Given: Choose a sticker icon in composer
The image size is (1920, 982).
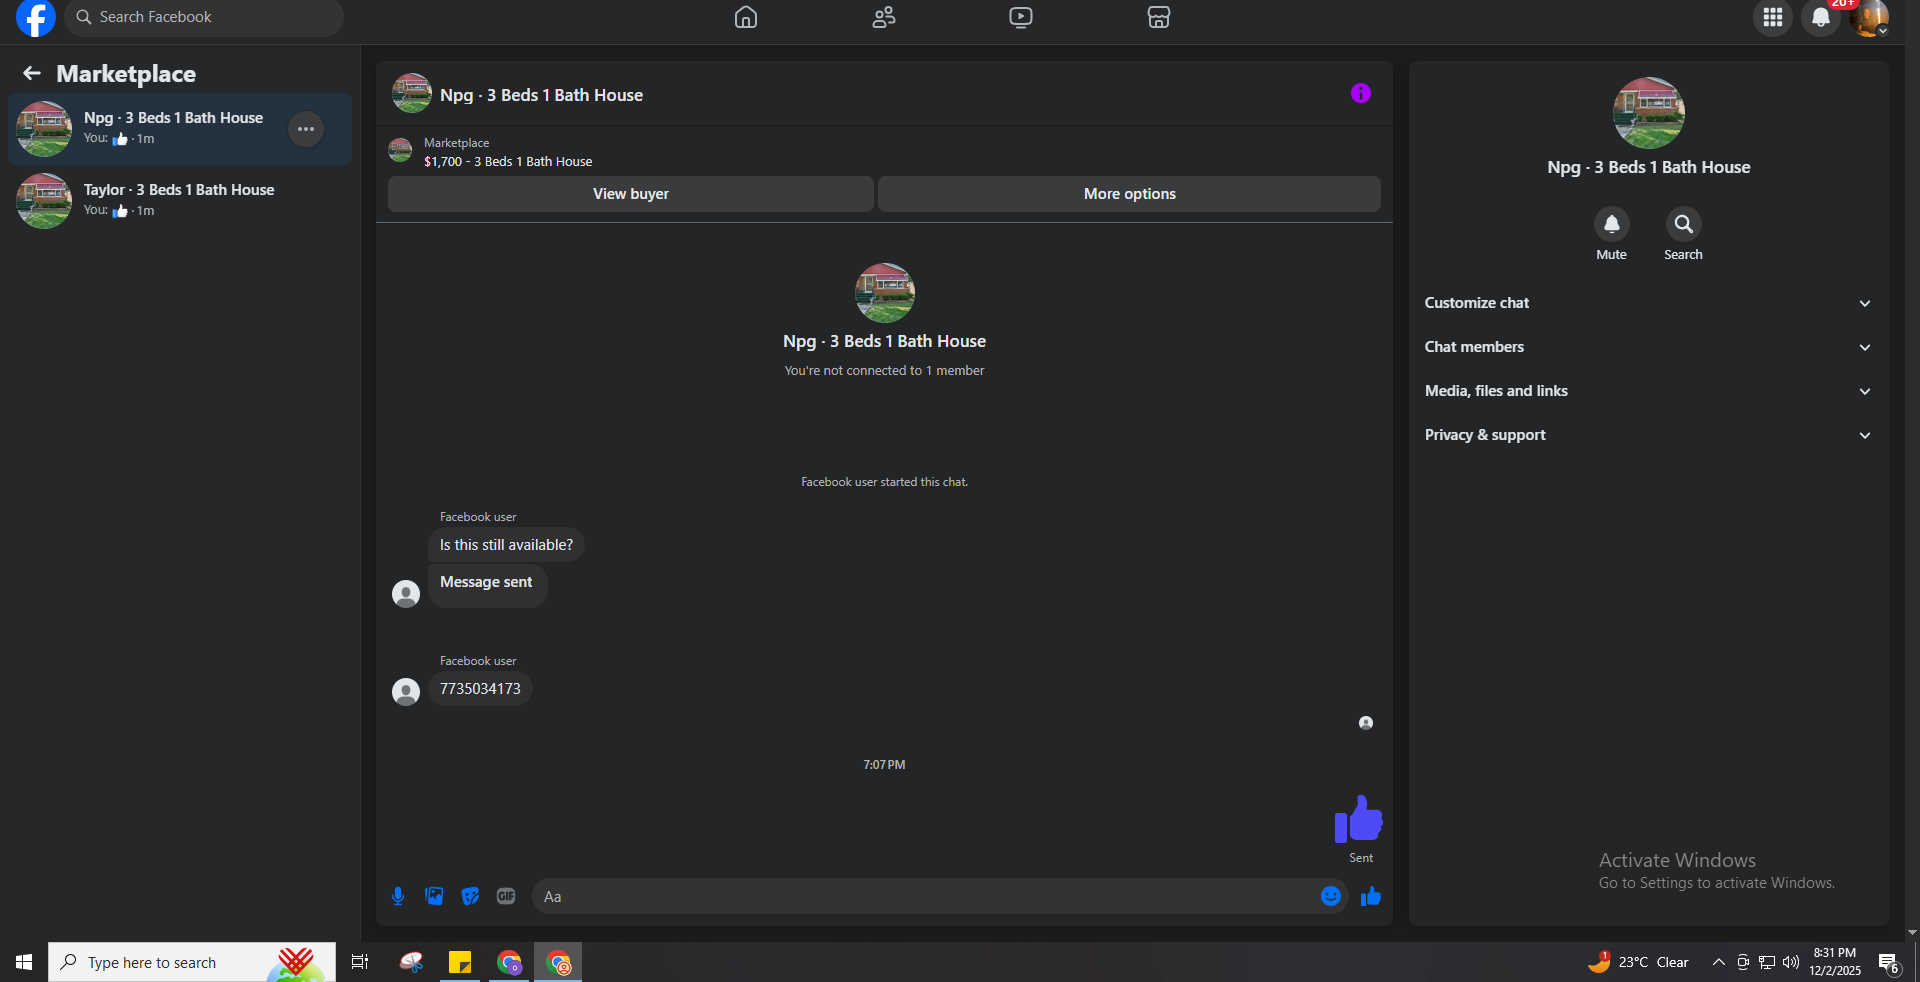Looking at the screenshot, I should click(470, 896).
